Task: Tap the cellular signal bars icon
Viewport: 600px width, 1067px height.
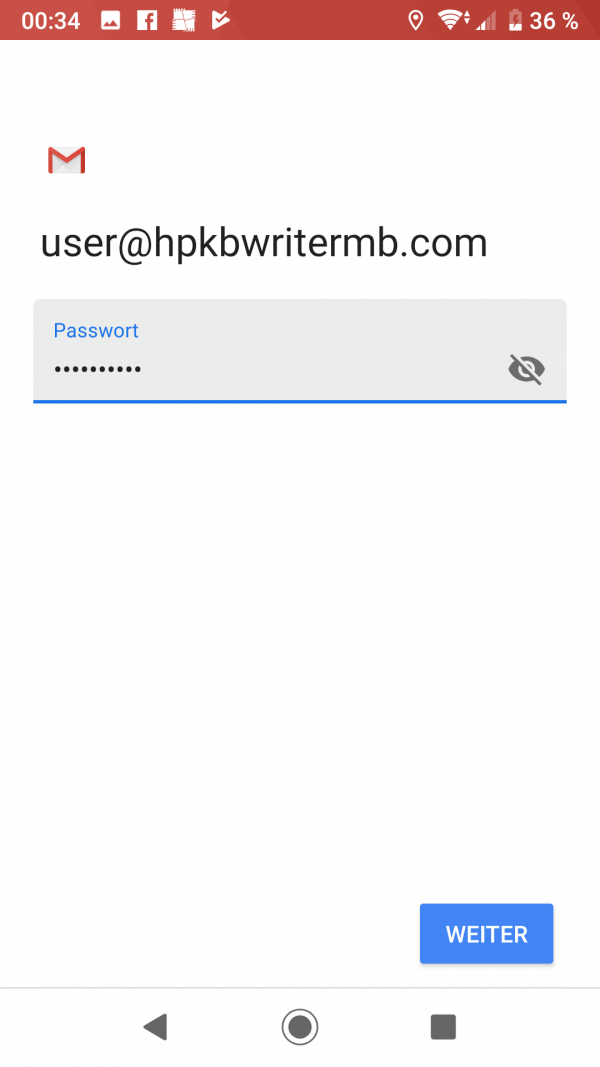Action: 486,21
